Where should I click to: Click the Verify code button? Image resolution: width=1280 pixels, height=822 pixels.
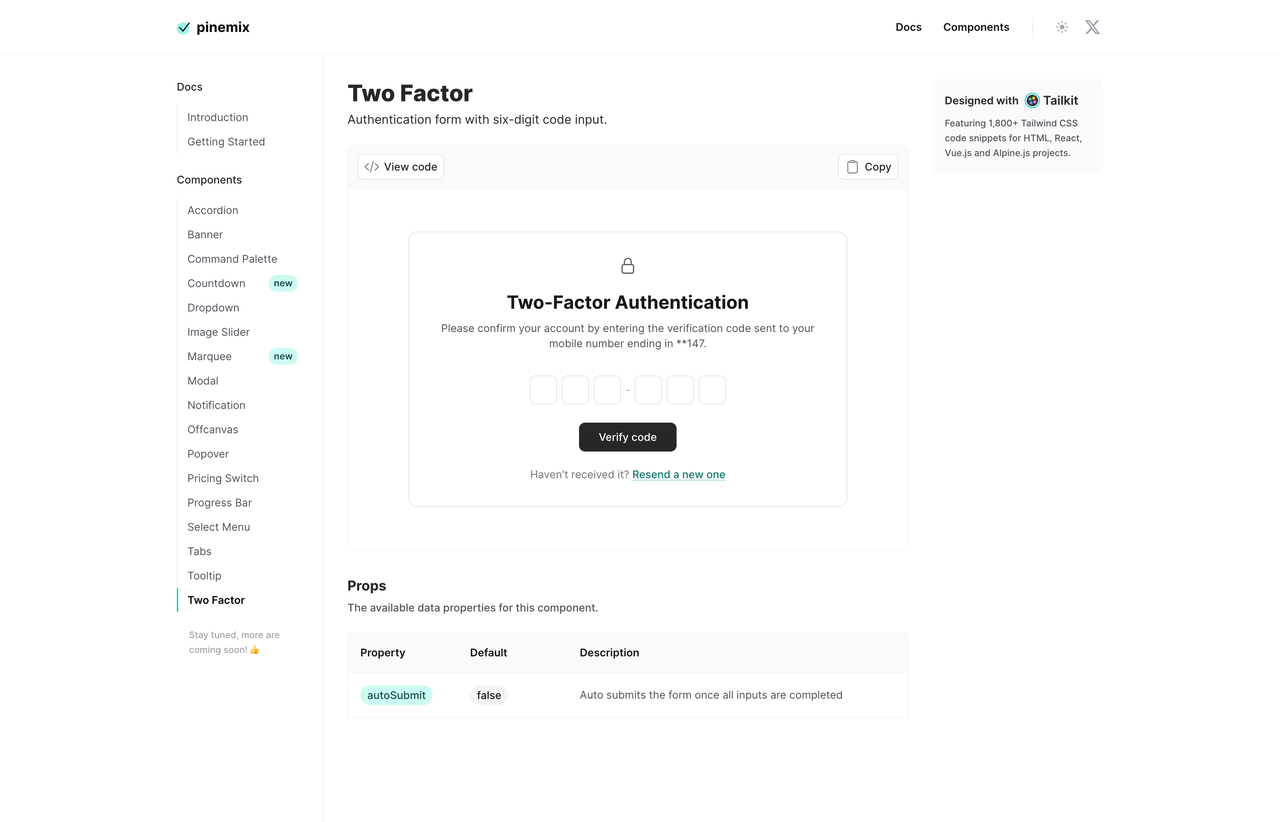pos(628,437)
